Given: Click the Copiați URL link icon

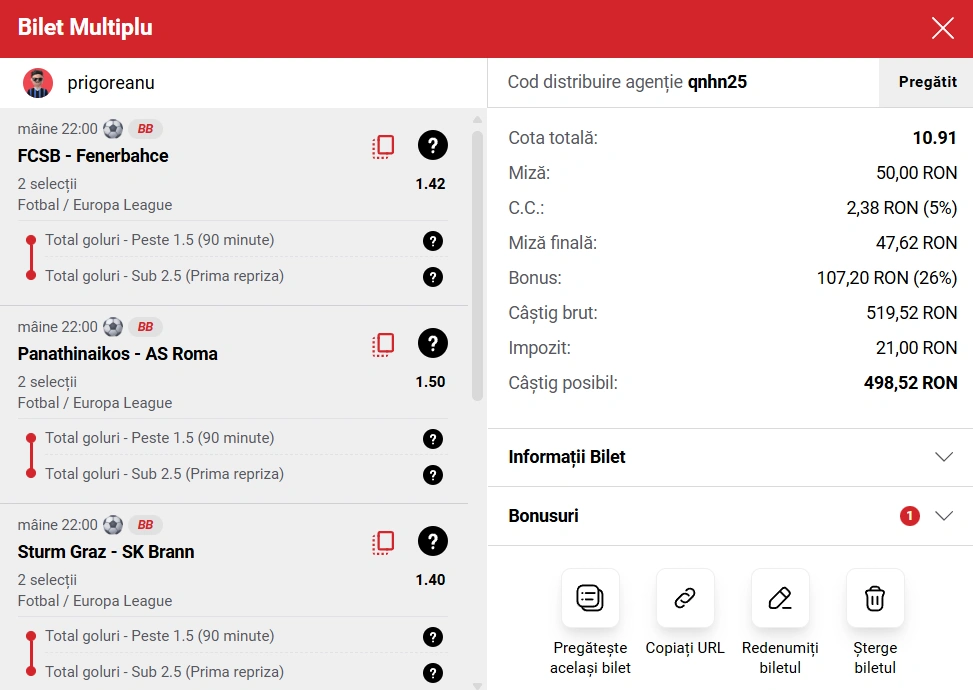Looking at the screenshot, I should click(685, 598).
